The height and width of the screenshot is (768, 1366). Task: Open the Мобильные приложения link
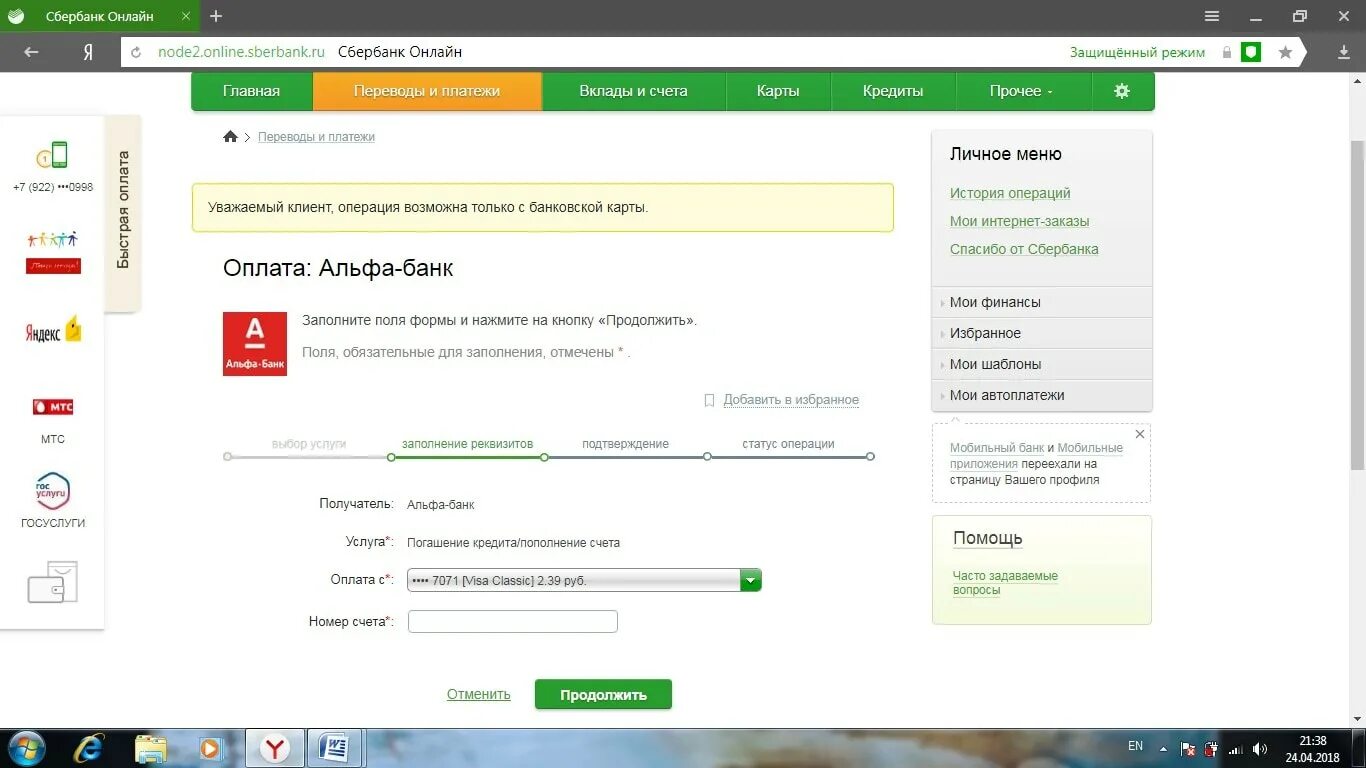tap(1036, 456)
